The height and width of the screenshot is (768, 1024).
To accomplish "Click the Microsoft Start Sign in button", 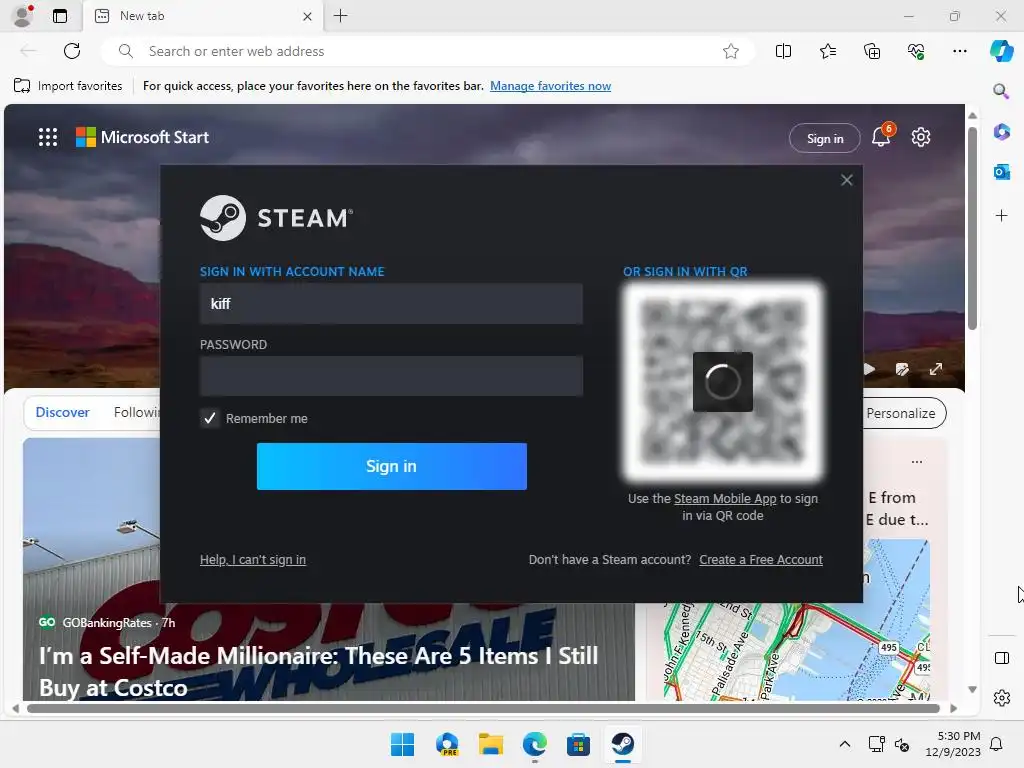I will (x=825, y=138).
